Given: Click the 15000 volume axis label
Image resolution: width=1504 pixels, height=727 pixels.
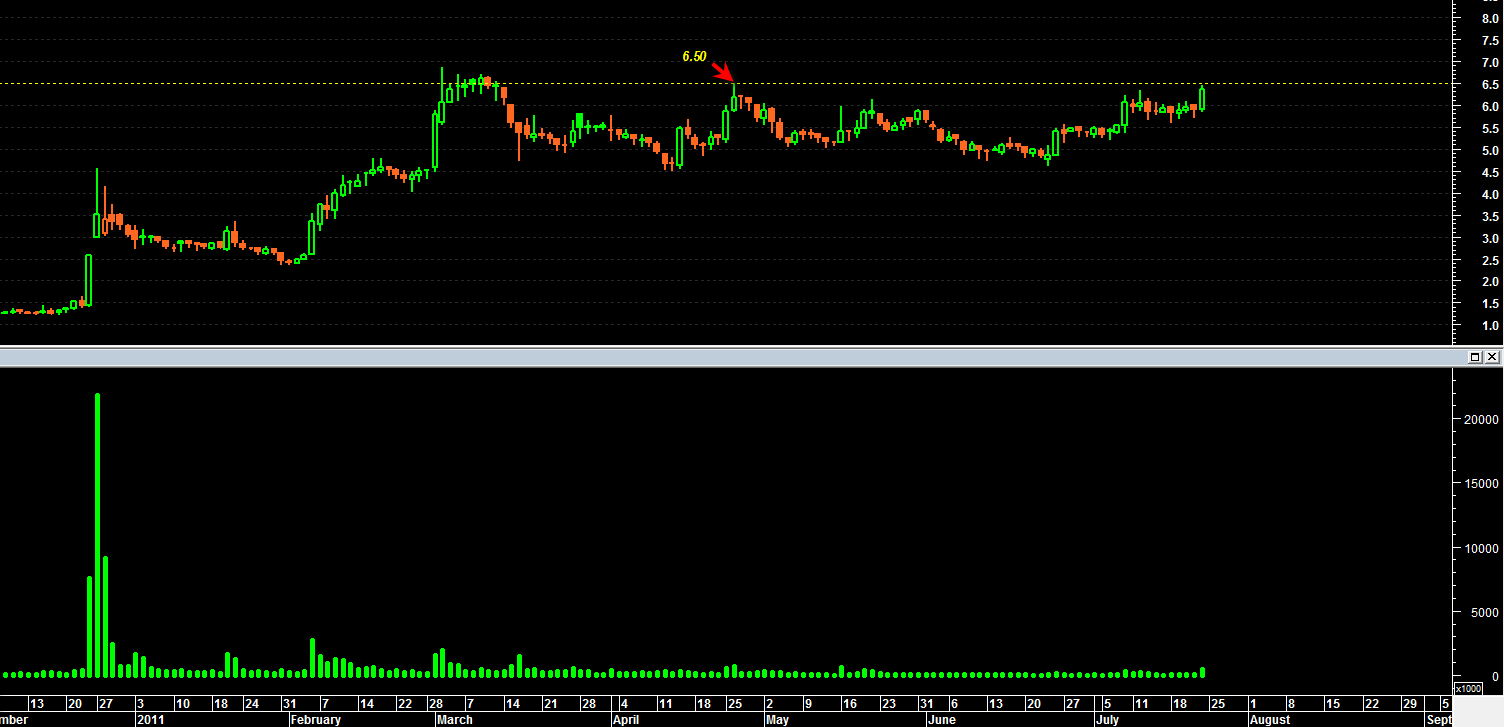Looking at the screenshot, I should click(x=1483, y=484).
